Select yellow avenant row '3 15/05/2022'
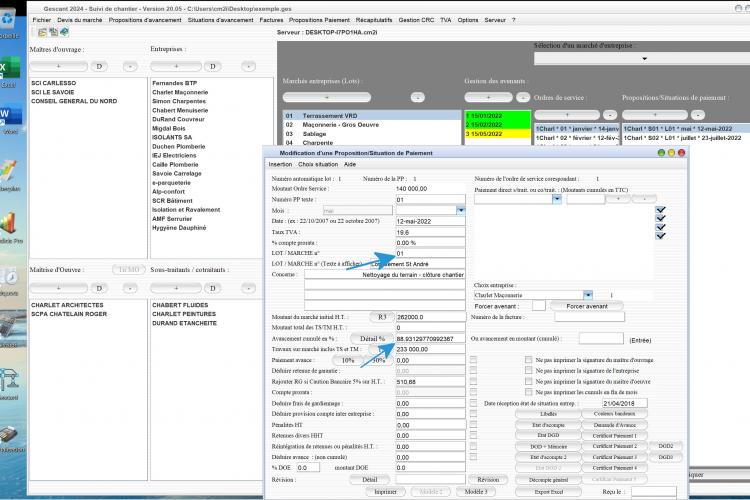Screen dimensions: 750x500 (x=497, y=134)
